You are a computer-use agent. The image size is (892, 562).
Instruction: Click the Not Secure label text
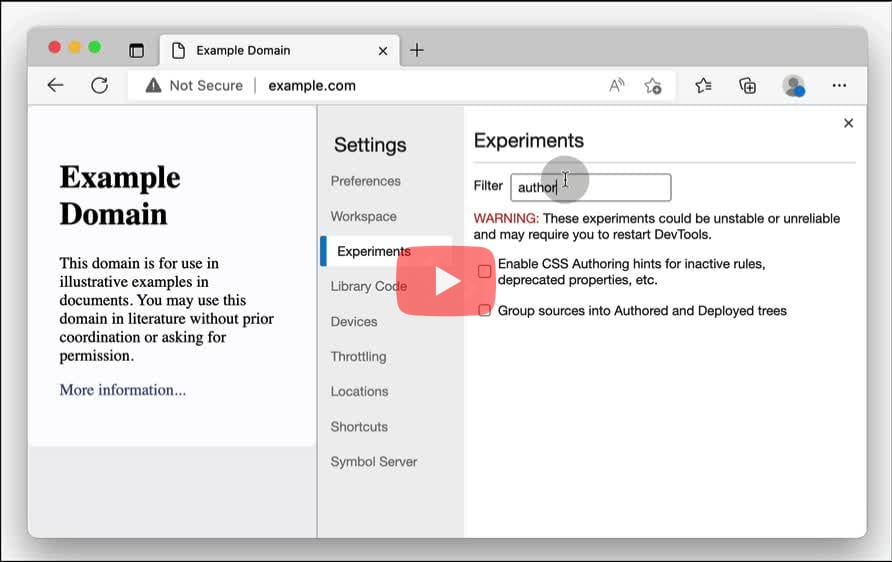(206, 85)
